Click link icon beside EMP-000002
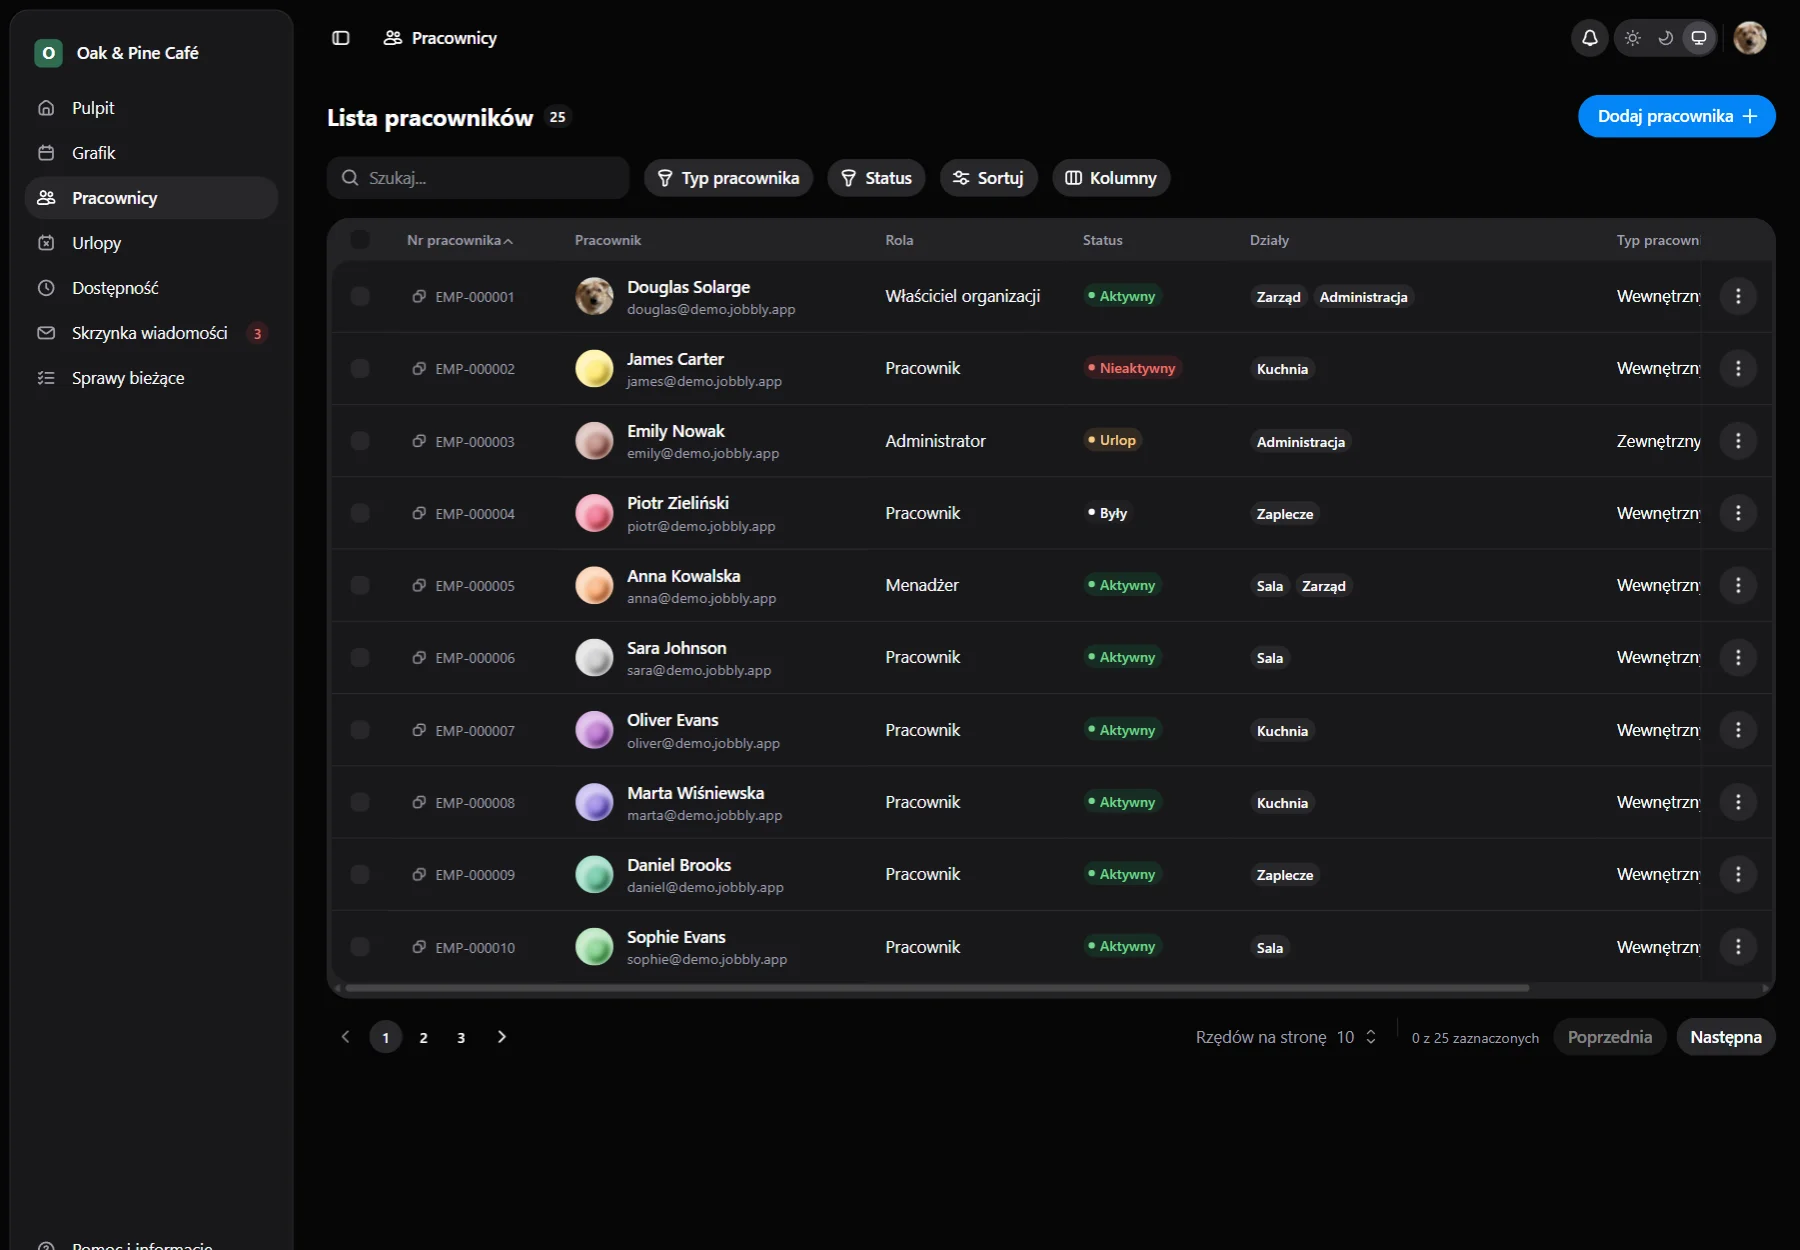This screenshot has height=1250, width=1800. [419, 368]
